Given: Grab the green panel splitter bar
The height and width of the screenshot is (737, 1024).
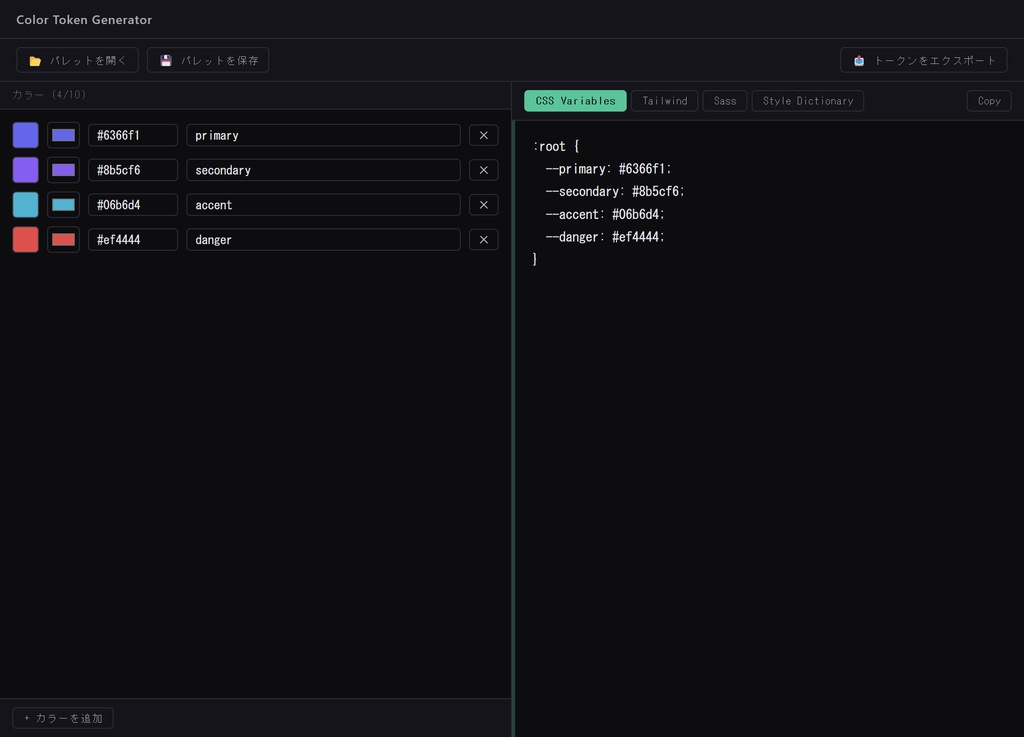Looking at the screenshot, I should pos(513,428).
